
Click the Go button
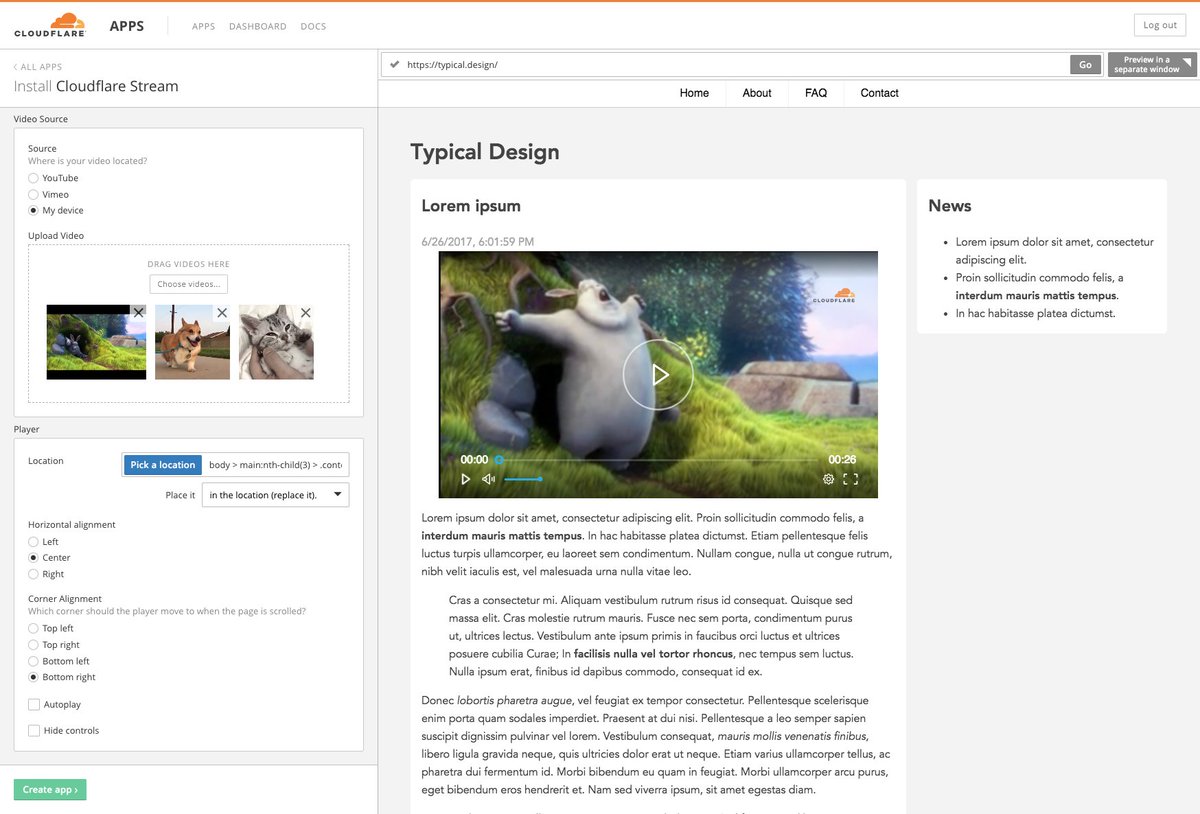click(1085, 64)
